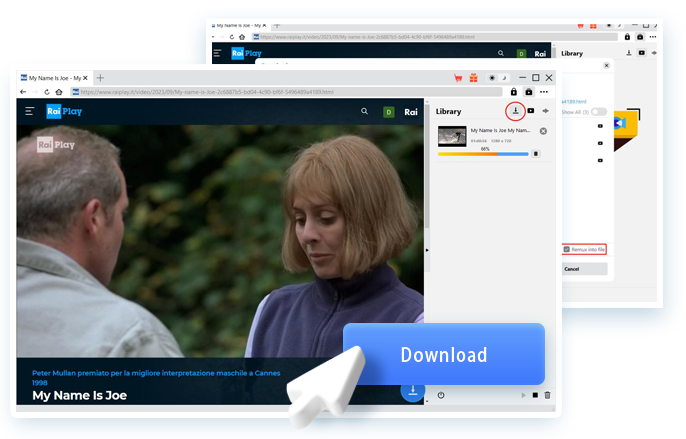
Task: Close the My Name Is Joe tab
Action: 85,78
